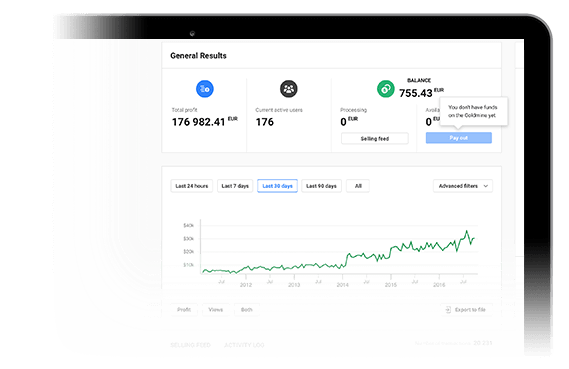Viewport: 569px width, 369px height.
Task: Switch chart to Views mode
Action: coord(216,309)
